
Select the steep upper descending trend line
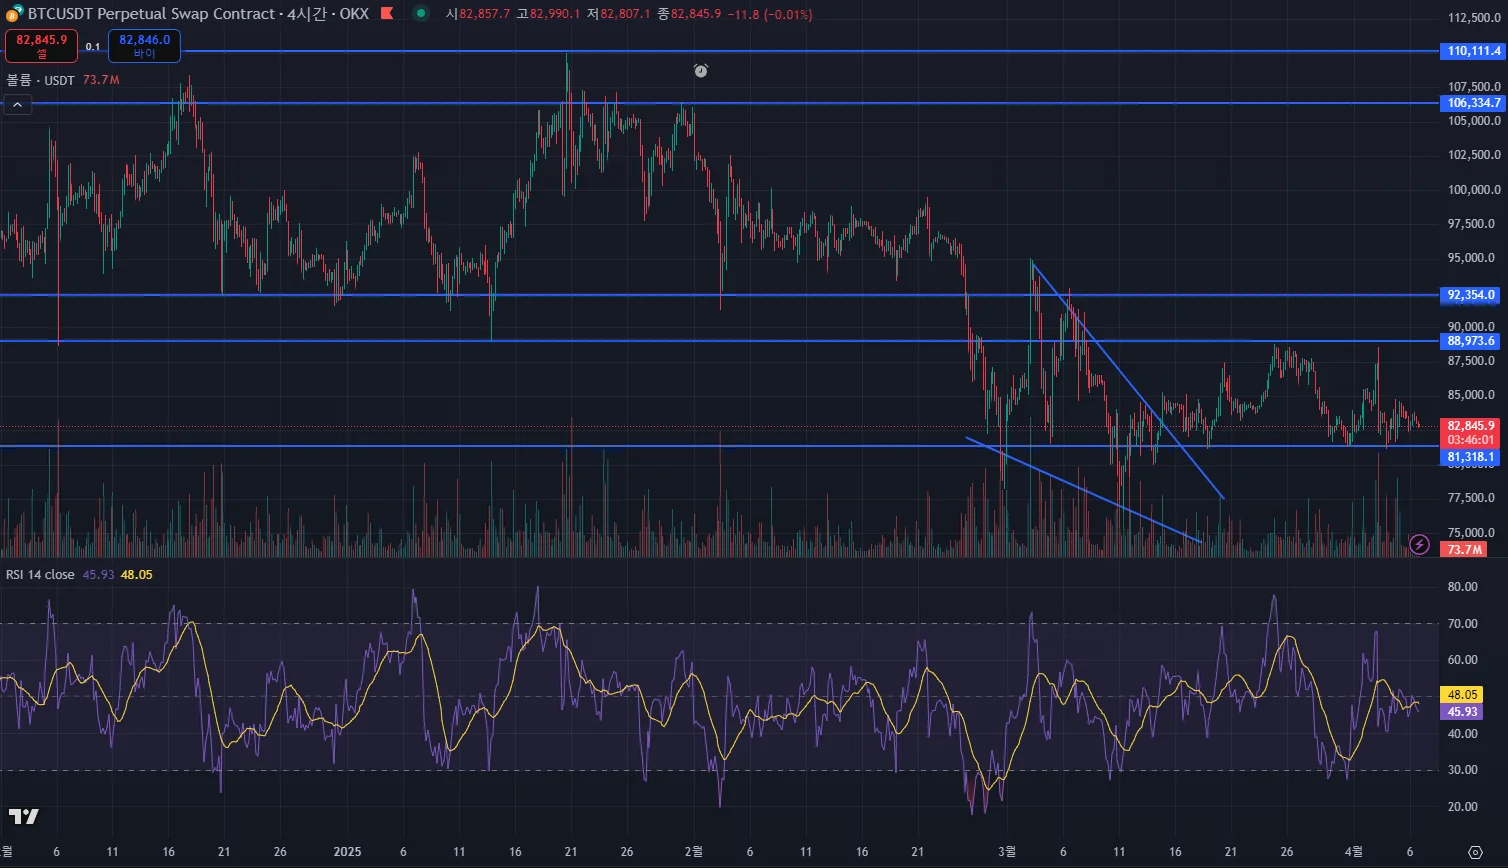pyautogui.click(x=1128, y=380)
